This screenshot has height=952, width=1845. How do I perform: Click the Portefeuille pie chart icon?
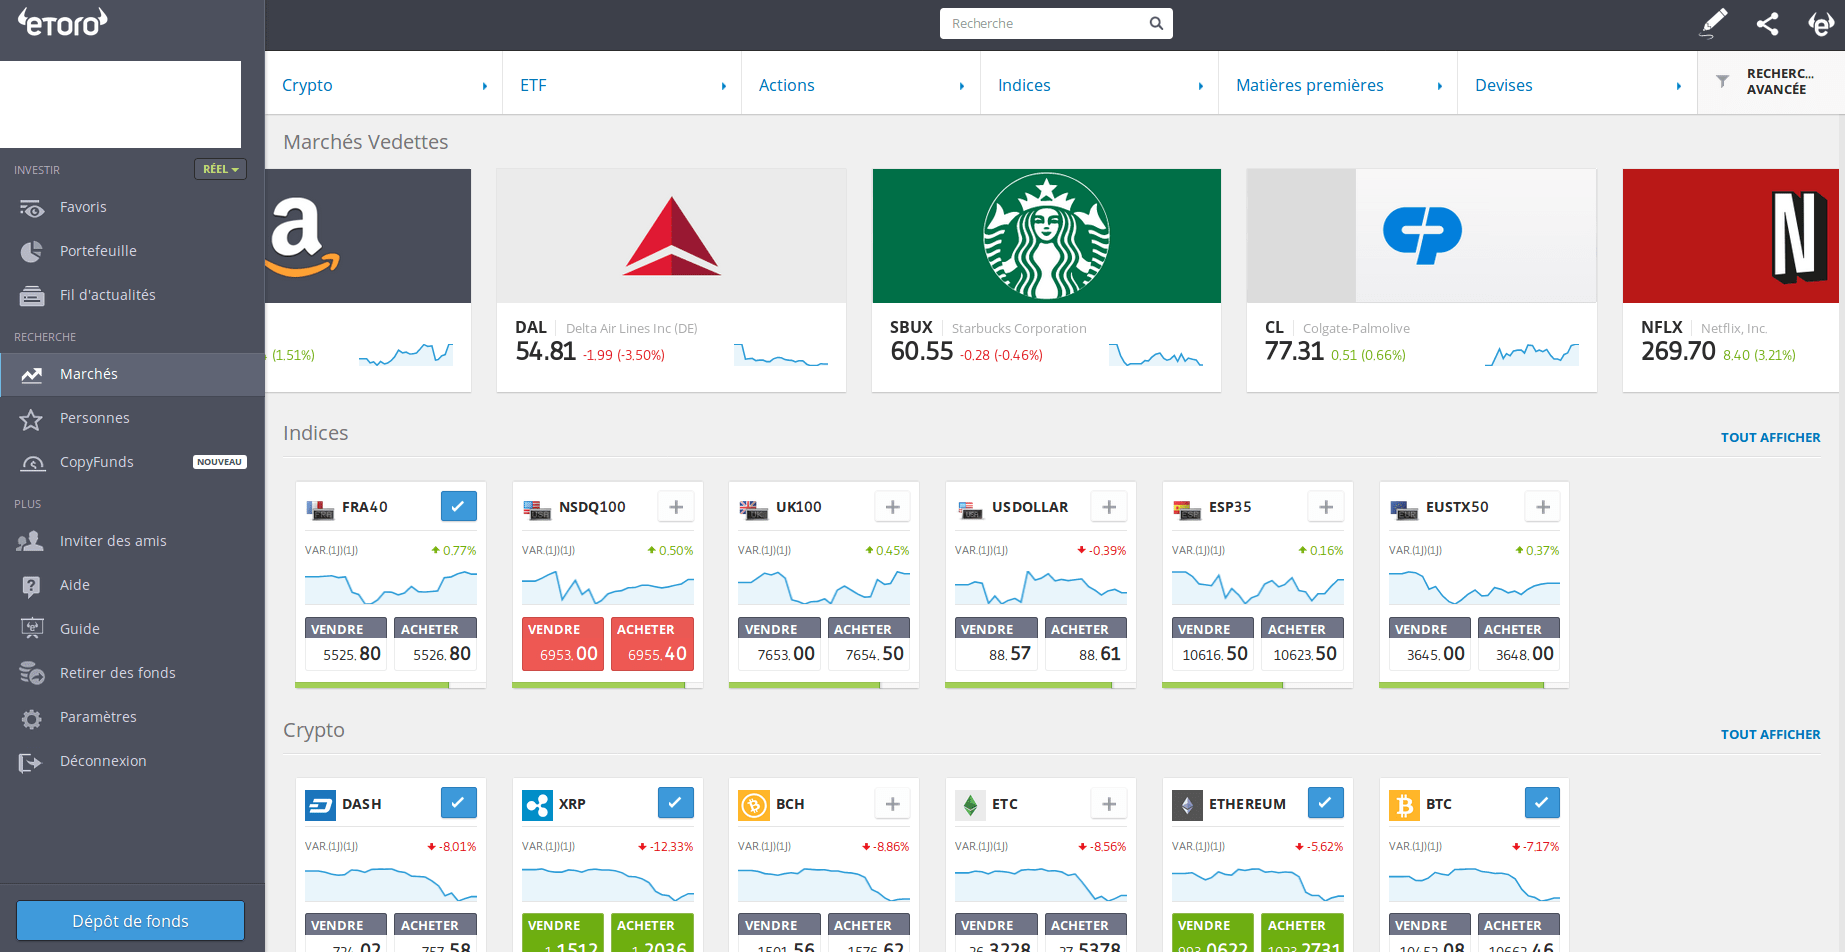pyautogui.click(x=32, y=251)
